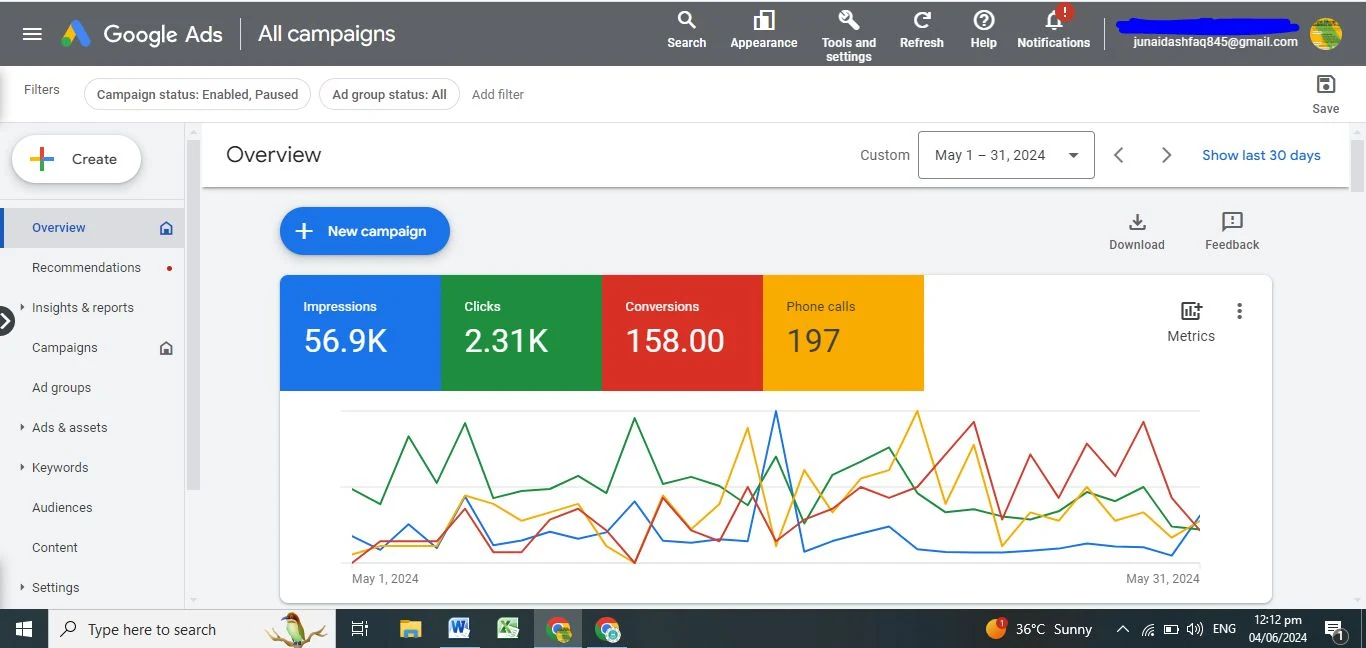Select the yellow Phone calls metric tile
The width and height of the screenshot is (1366, 648).
(843, 333)
